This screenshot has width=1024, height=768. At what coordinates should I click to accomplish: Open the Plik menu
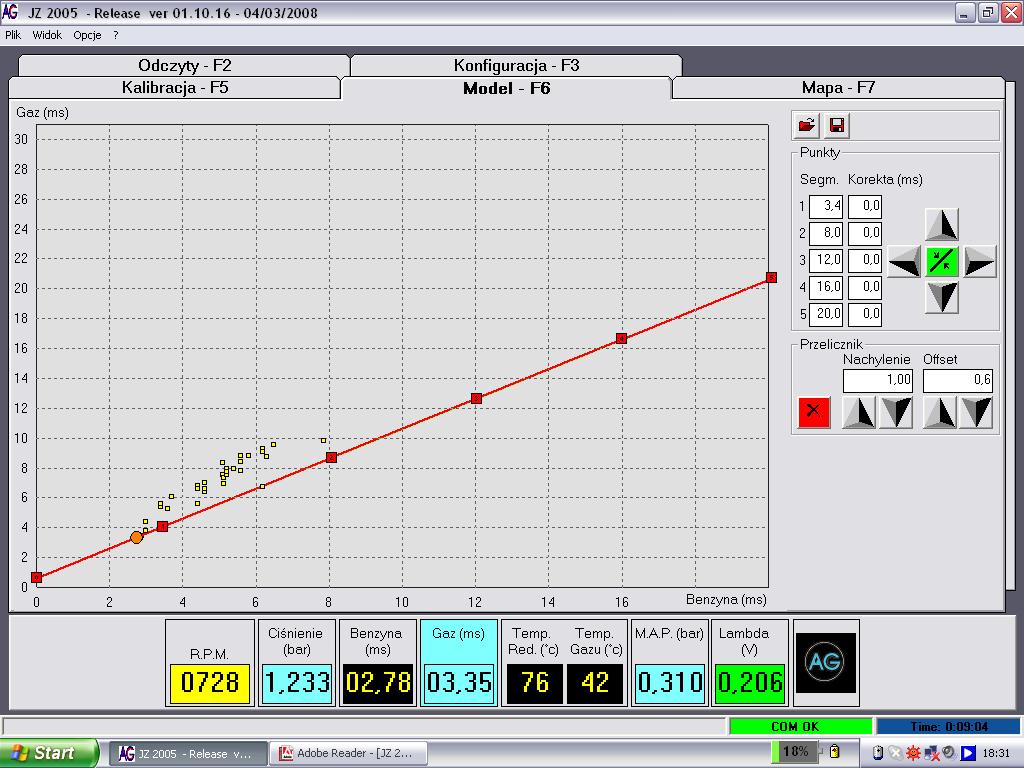pyautogui.click(x=13, y=35)
